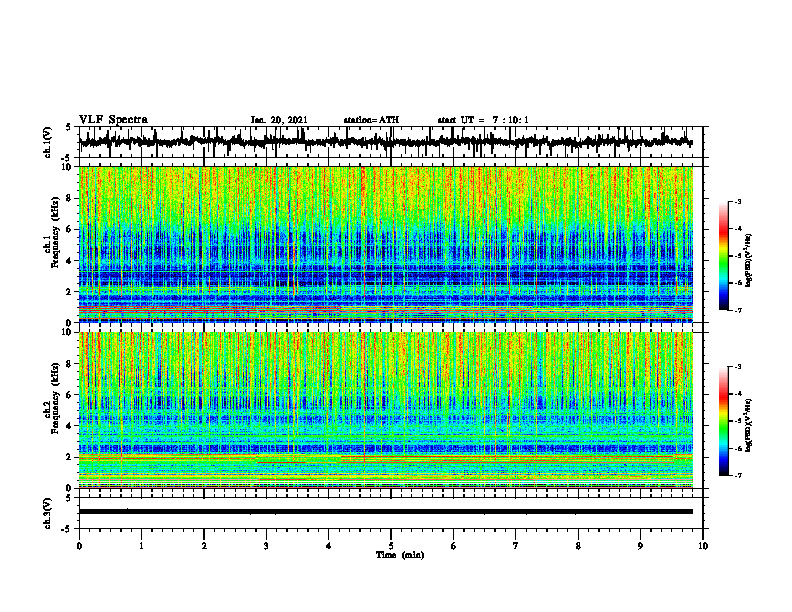
Task: Click the '5' tick on time axis
Action: [391, 546]
